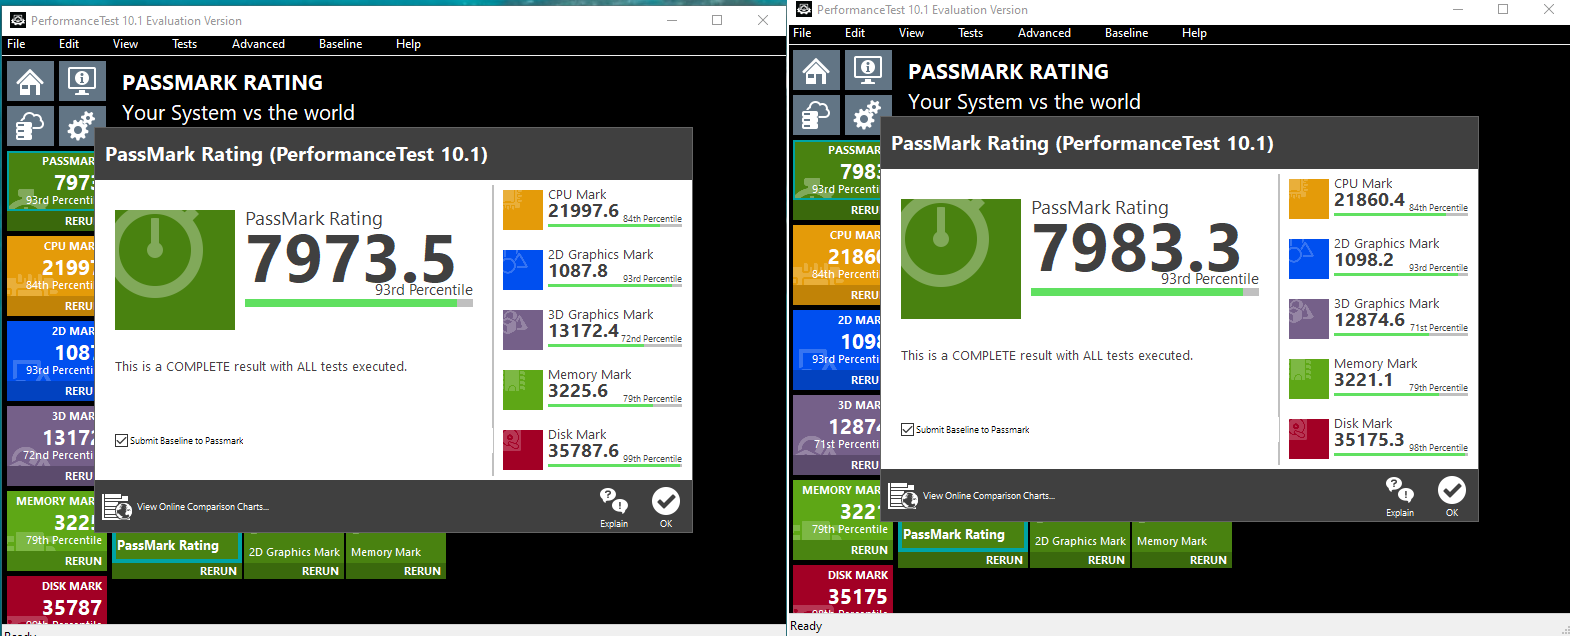Click System Information monitor icon in left window
1570x636 pixels.
tap(82, 81)
